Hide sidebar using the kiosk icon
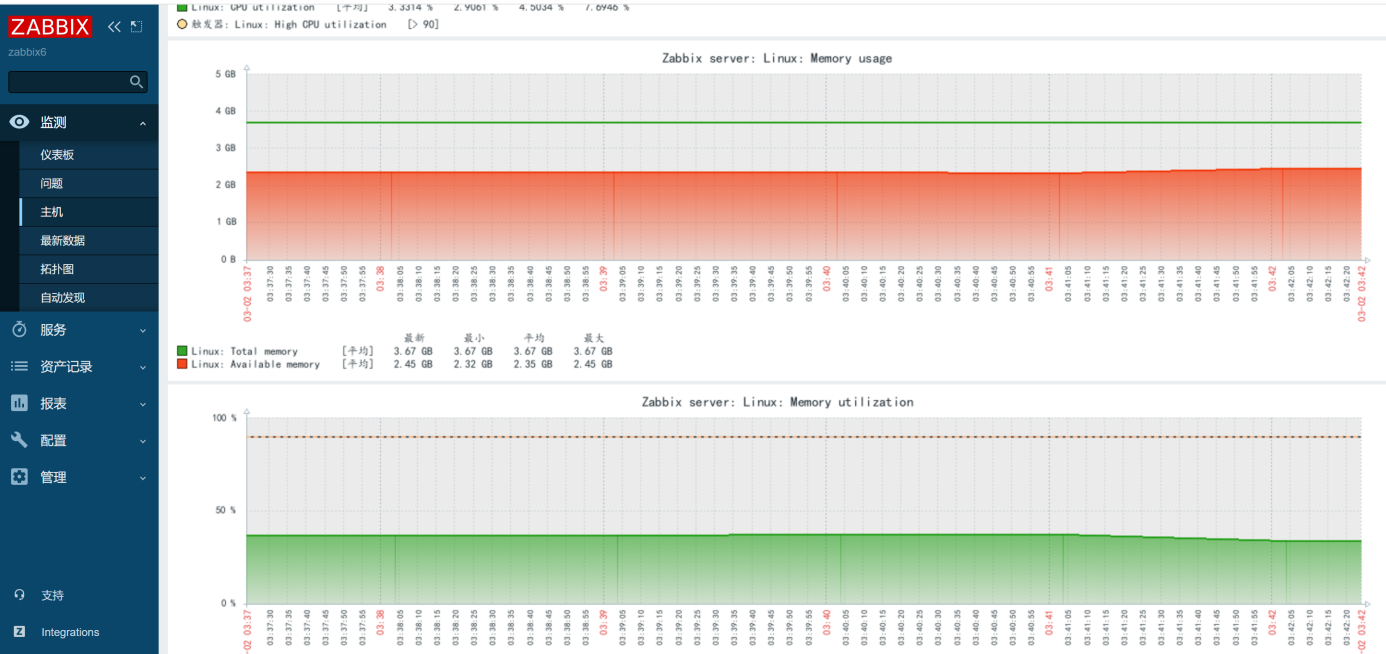Screen dimensions: 1386x654 137,27
